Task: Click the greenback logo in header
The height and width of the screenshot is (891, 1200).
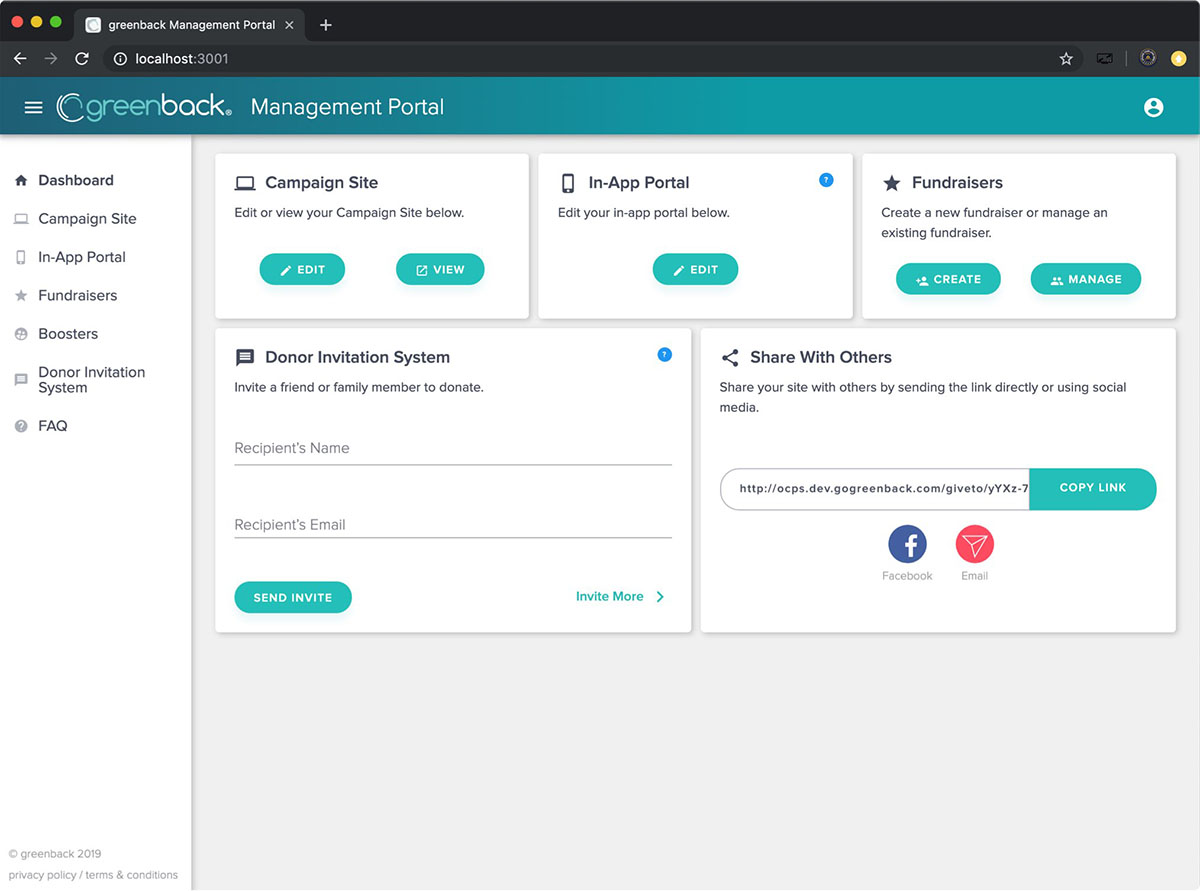Action: point(145,107)
